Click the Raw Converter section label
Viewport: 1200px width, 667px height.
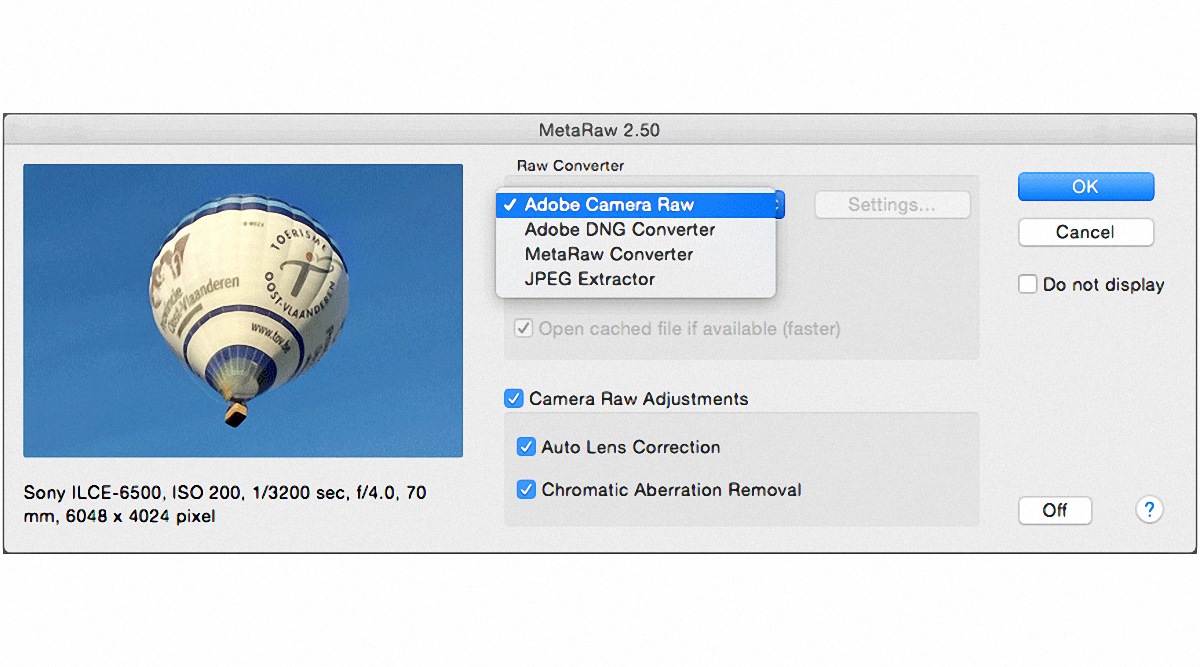(x=570, y=165)
